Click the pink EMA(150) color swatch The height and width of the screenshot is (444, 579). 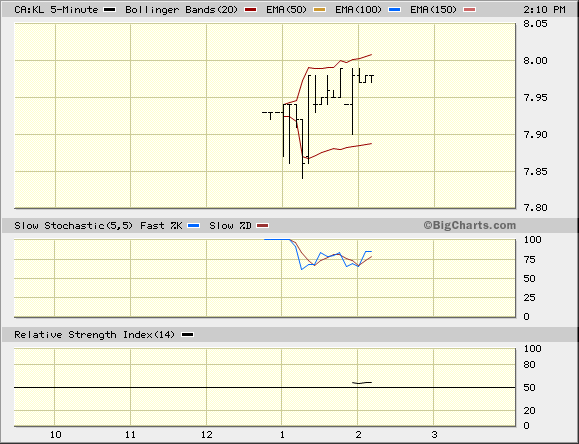pos(469,10)
